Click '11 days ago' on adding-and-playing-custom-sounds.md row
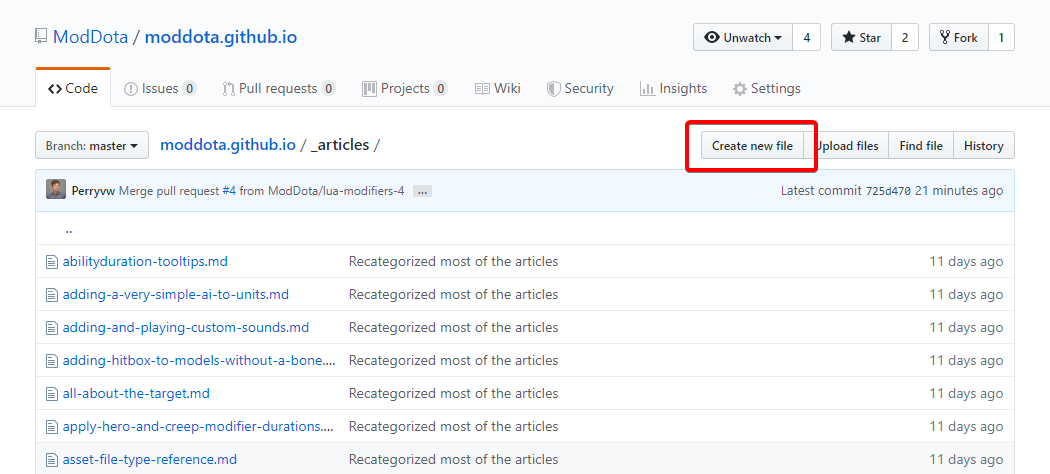 [966, 327]
